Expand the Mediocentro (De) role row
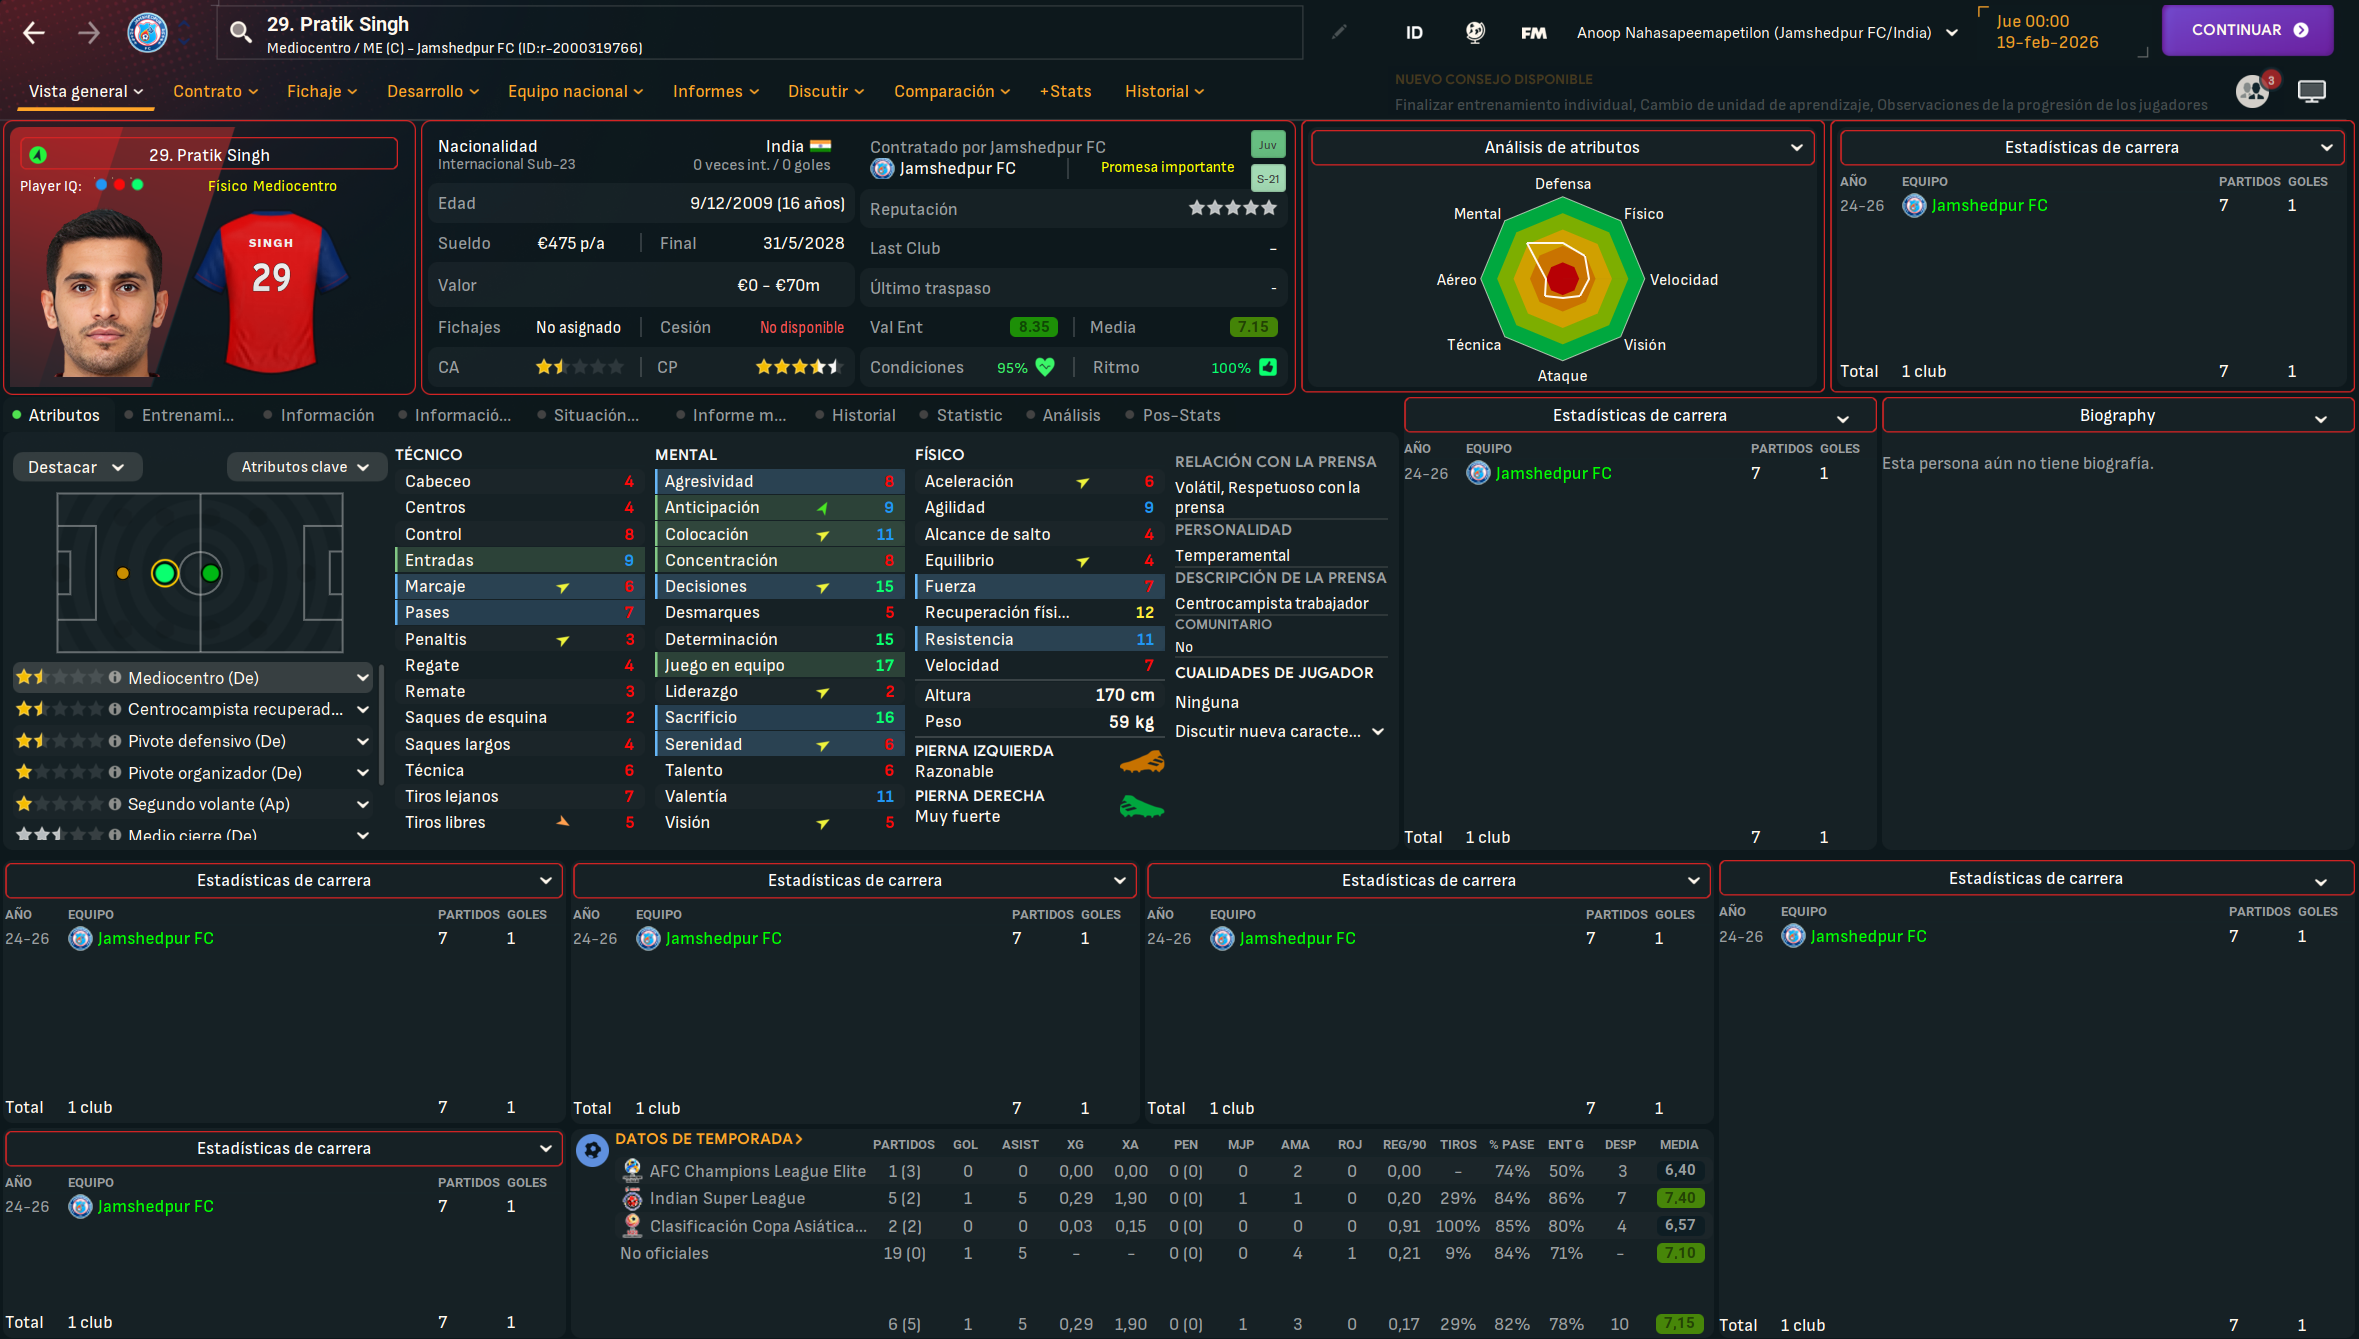Image resolution: width=2359 pixels, height=1339 pixels. 362,677
